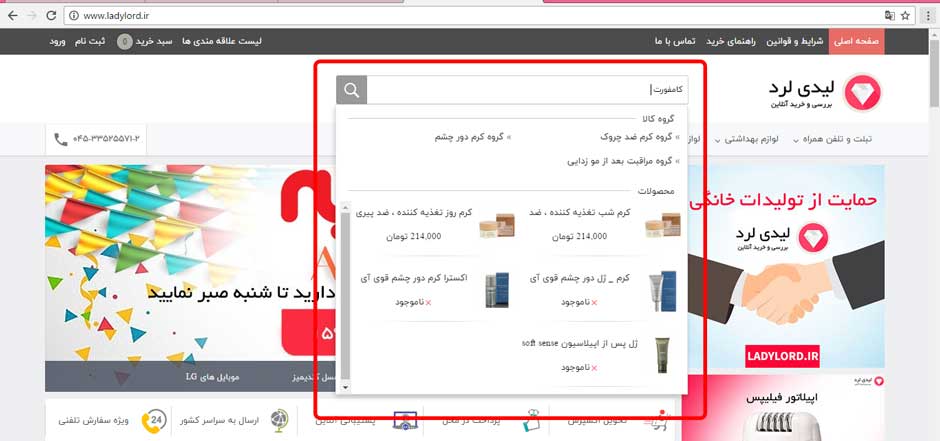Click the pink diamond logo icon in header
The height and width of the screenshot is (441, 940).
[x=863, y=92]
